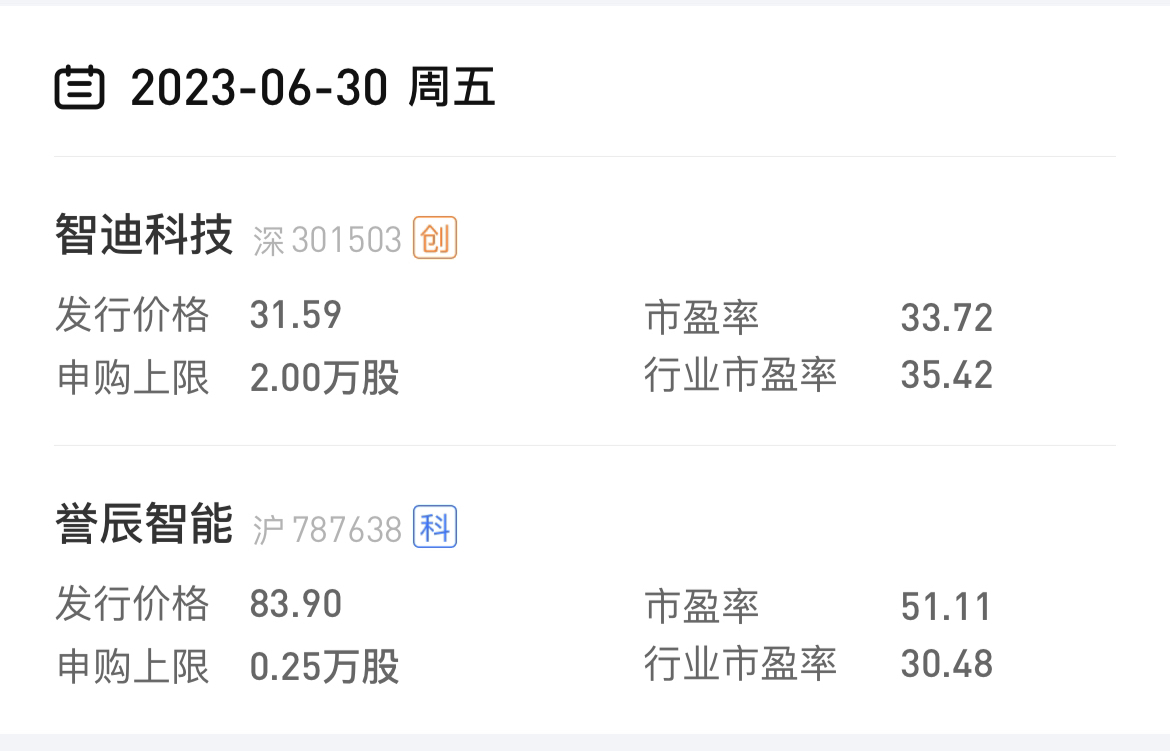
Task: Tap the calendar icon beside the date
Action: (79, 87)
